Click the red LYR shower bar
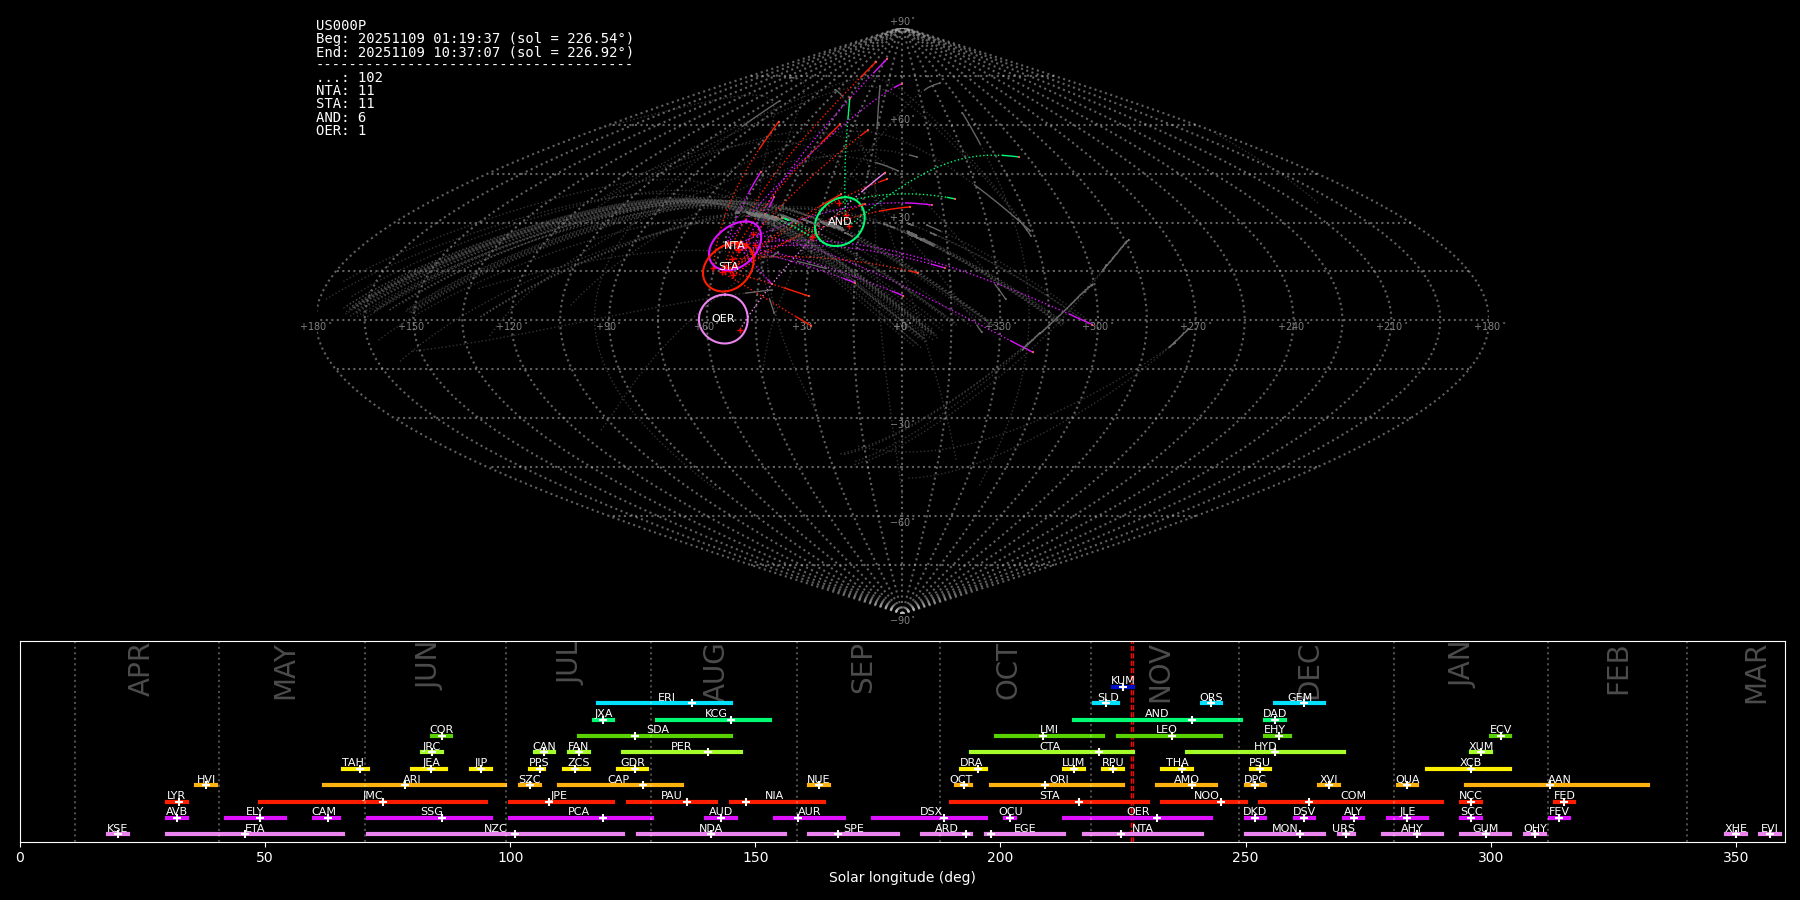The image size is (1800, 900). click(177, 802)
